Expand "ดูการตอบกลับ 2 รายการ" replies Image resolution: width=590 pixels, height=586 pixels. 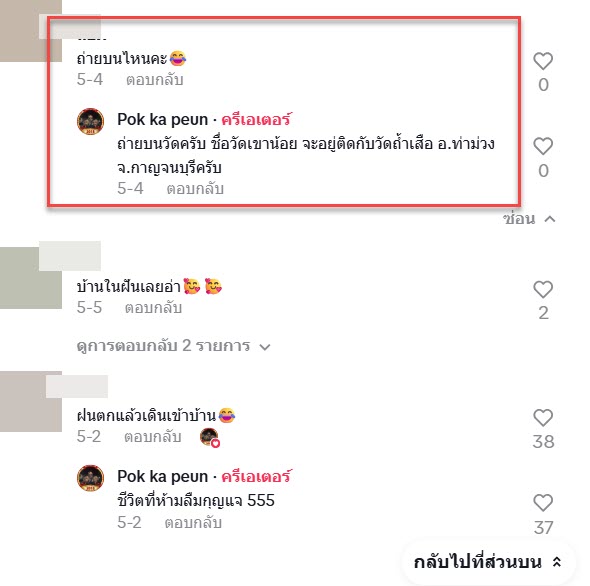[x=173, y=346]
